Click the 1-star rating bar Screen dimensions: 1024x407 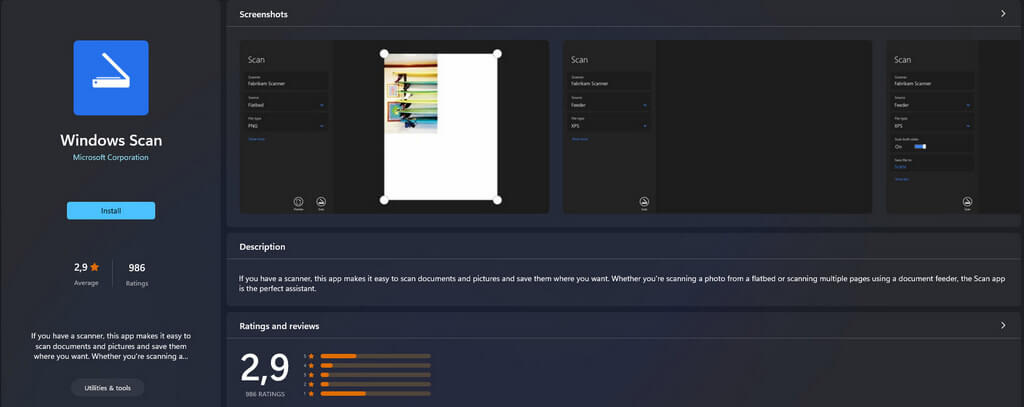pyautogui.click(x=376, y=393)
